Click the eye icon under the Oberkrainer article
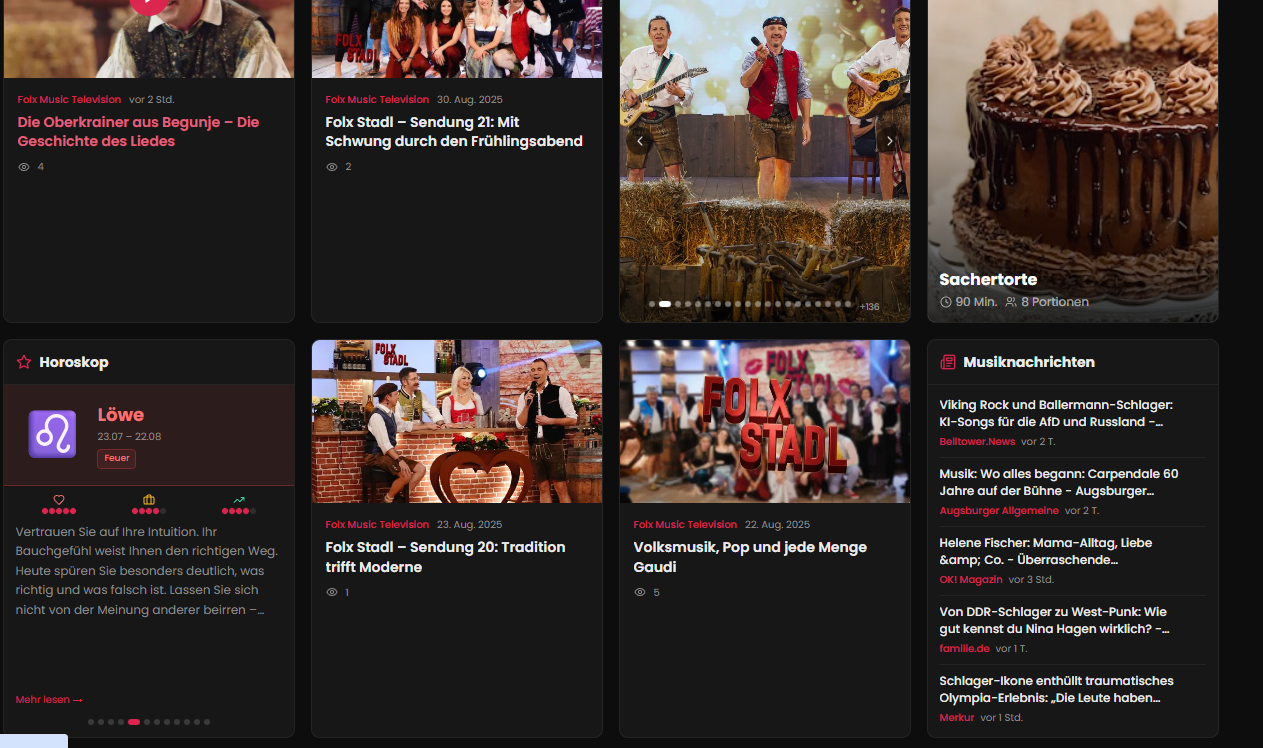The image size is (1263, 748). pyautogui.click(x=24, y=167)
